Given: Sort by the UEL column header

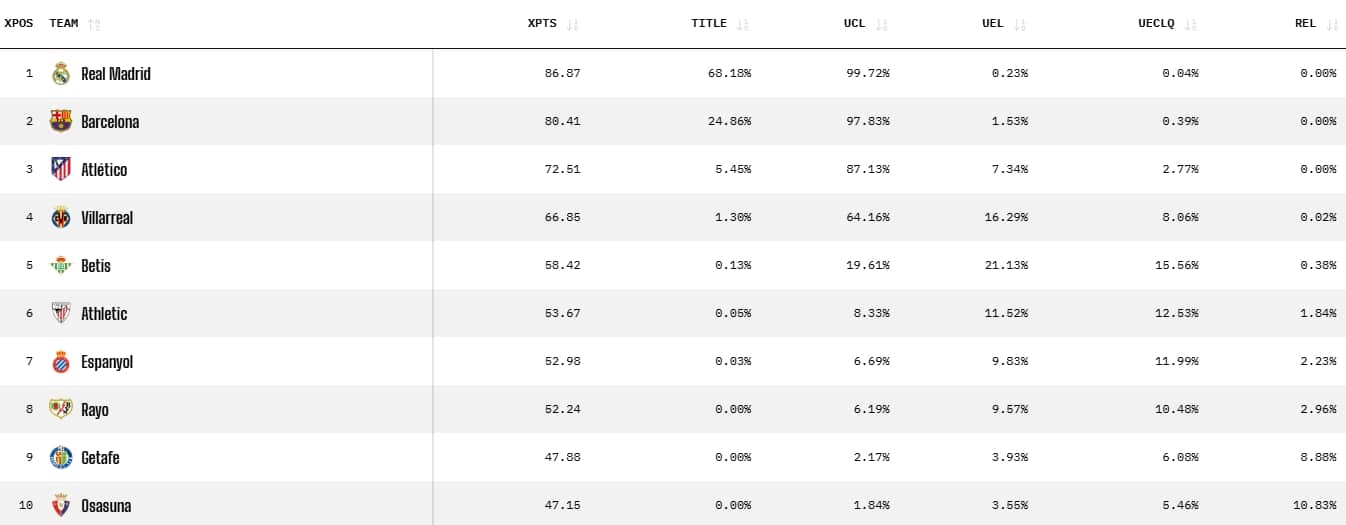Looking at the screenshot, I should pos(993,23).
